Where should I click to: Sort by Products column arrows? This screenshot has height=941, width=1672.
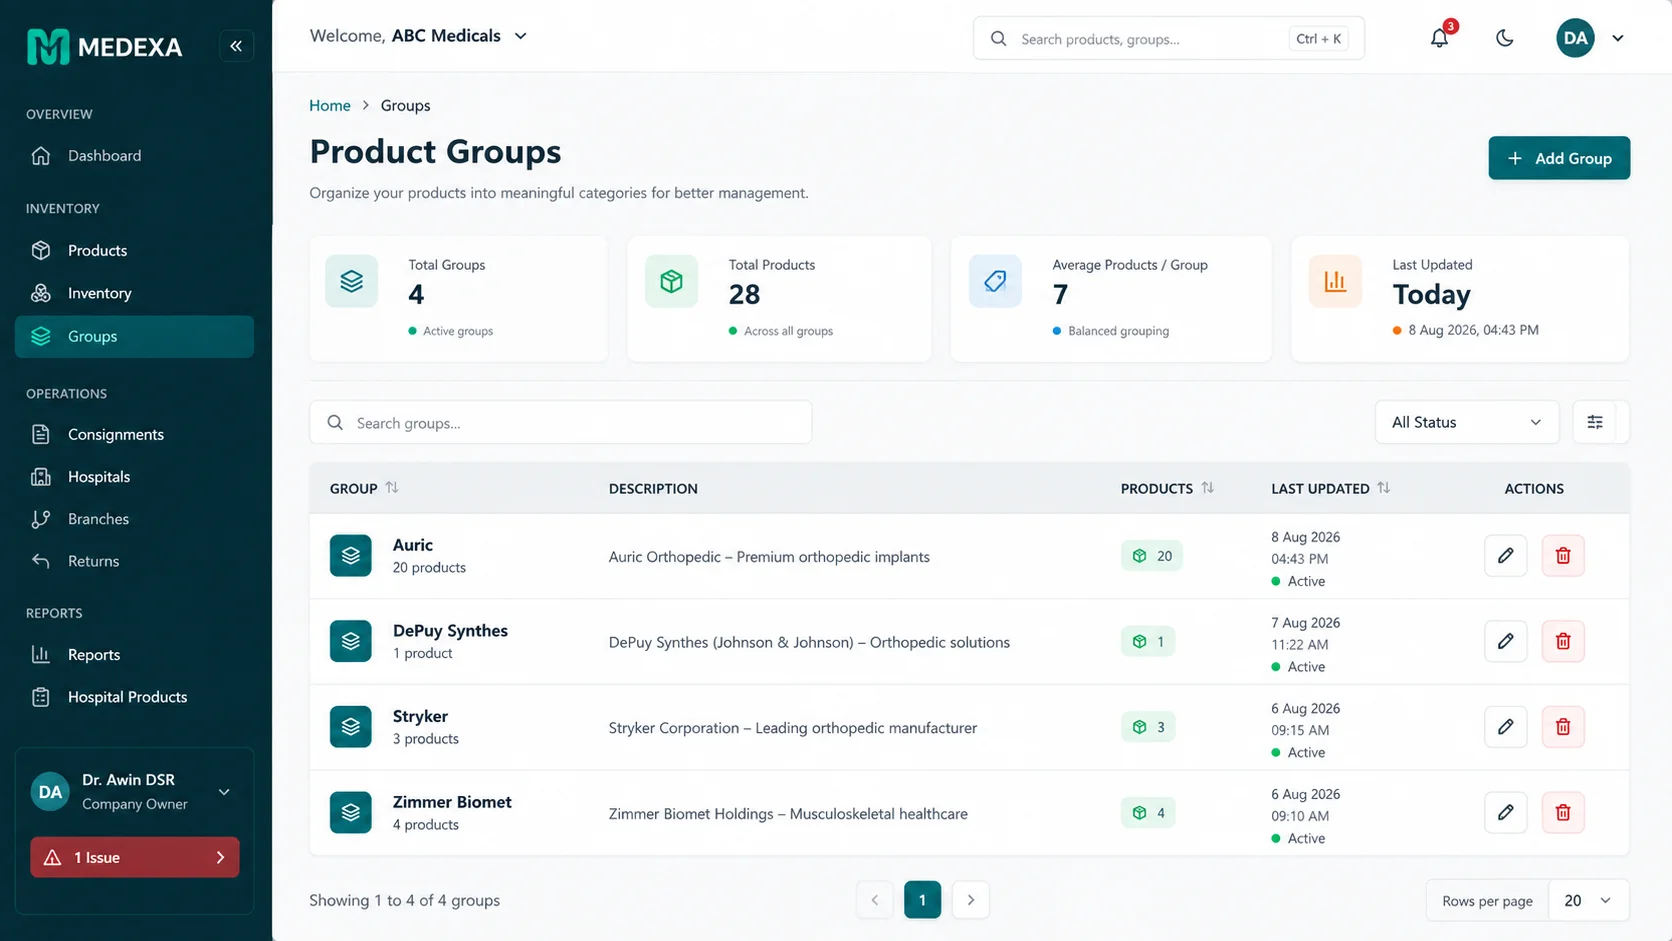click(x=1208, y=487)
